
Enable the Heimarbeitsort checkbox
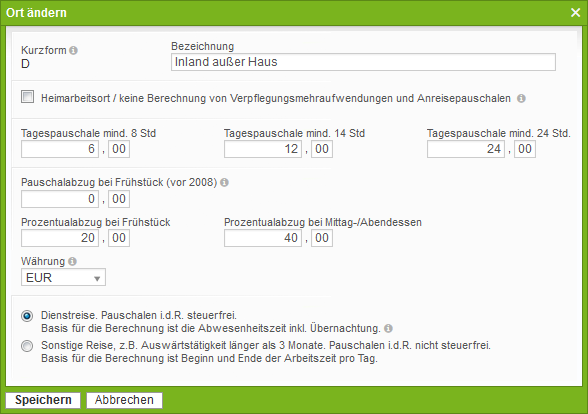[27, 97]
